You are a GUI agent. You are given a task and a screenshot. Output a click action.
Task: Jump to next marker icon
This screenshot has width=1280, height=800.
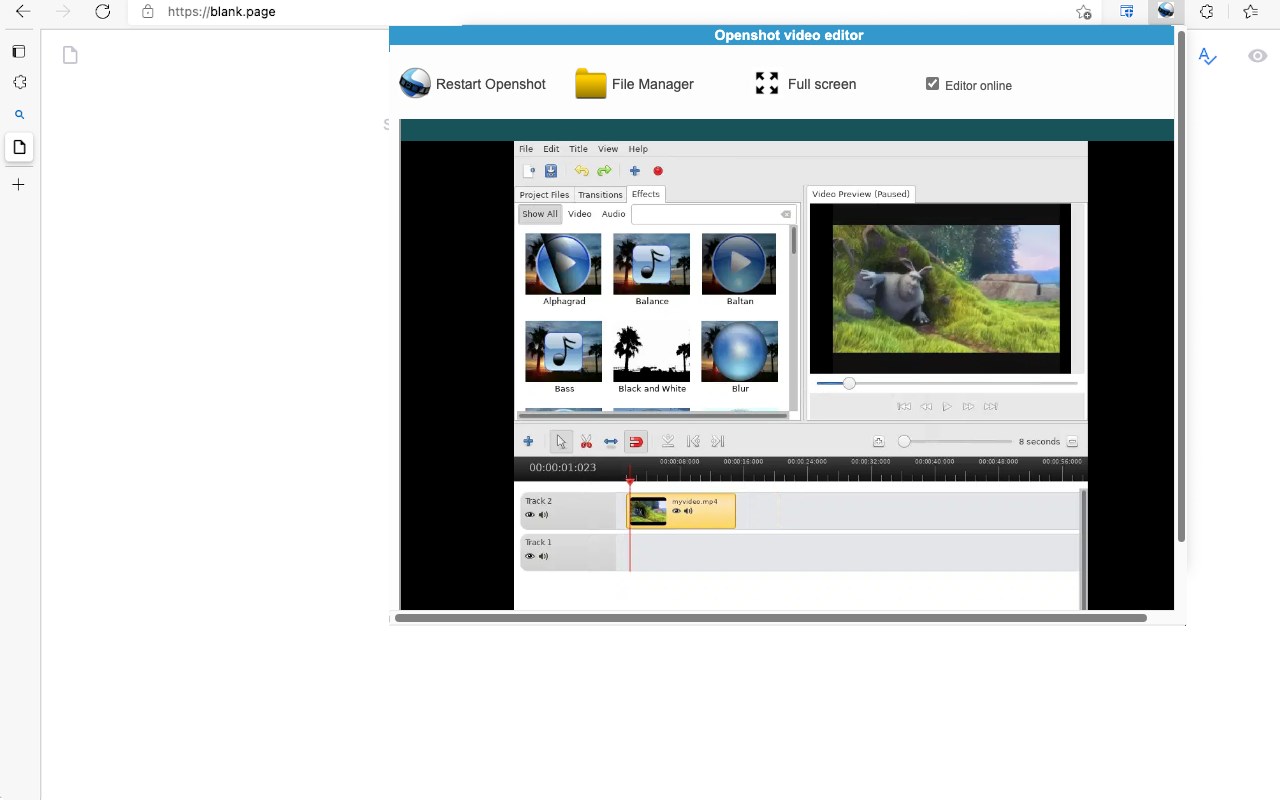718,441
